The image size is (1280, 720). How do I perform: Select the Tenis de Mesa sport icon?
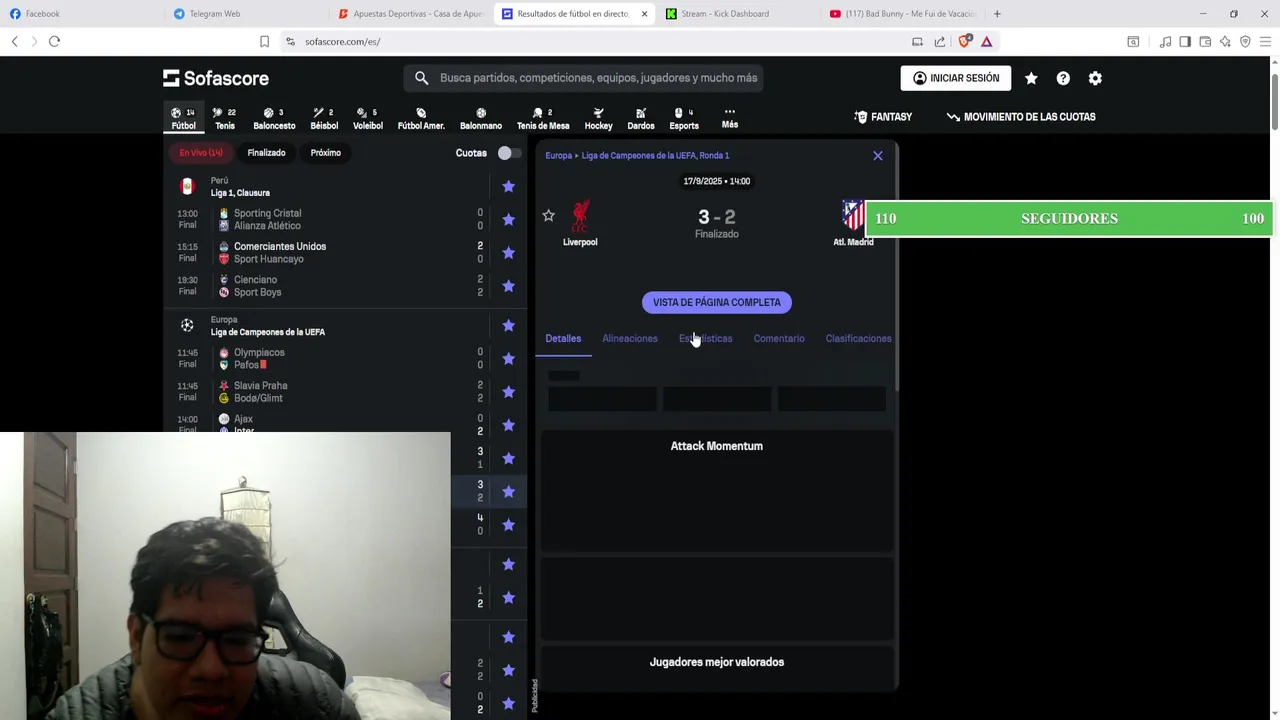(x=543, y=118)
